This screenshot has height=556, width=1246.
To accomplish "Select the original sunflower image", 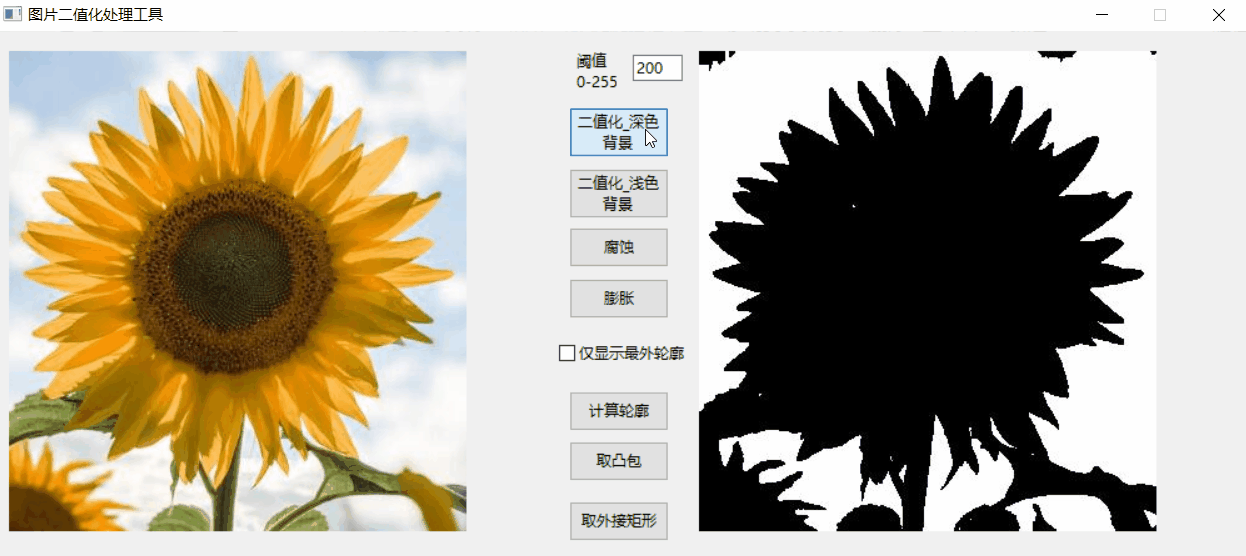I will coord(238,291).
